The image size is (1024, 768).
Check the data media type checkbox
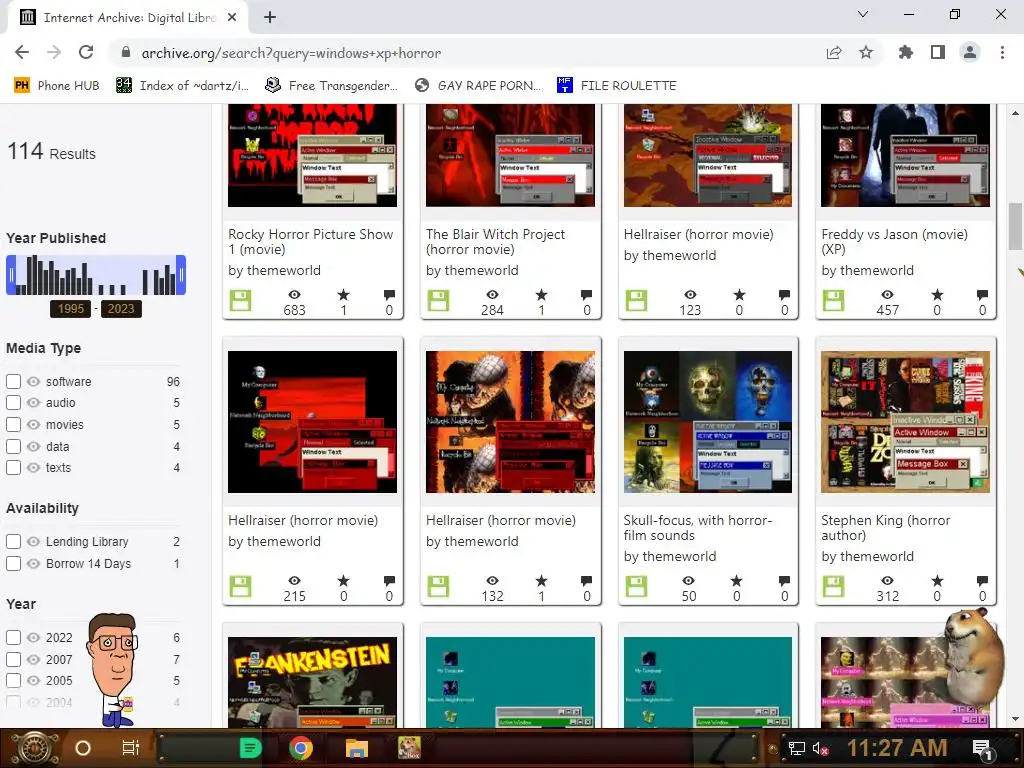[13, 446]
